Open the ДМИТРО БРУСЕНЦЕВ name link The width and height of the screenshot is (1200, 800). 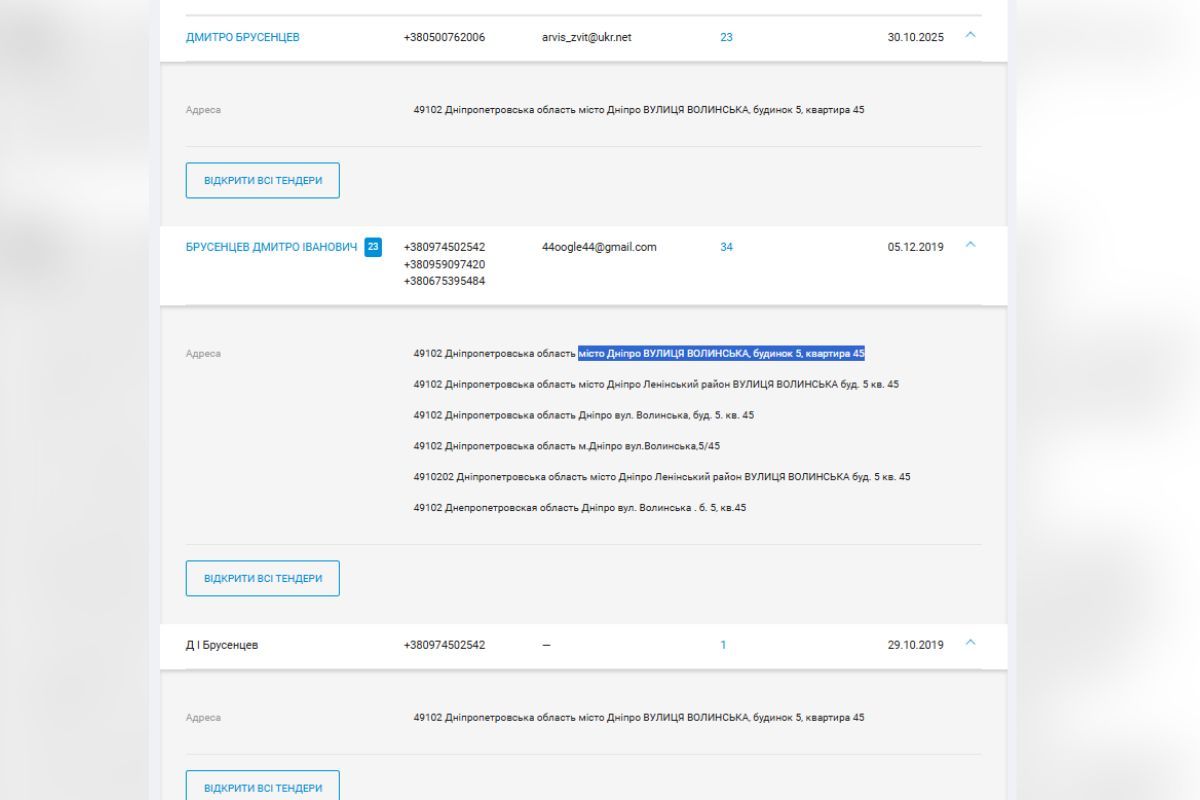point(242,37)
